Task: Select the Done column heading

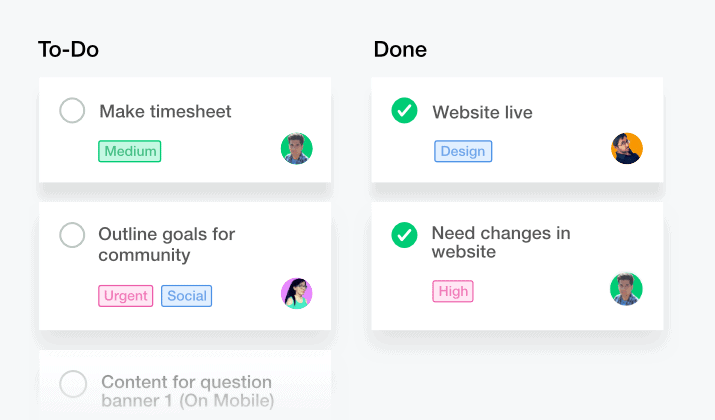Action: pos(400,49)
